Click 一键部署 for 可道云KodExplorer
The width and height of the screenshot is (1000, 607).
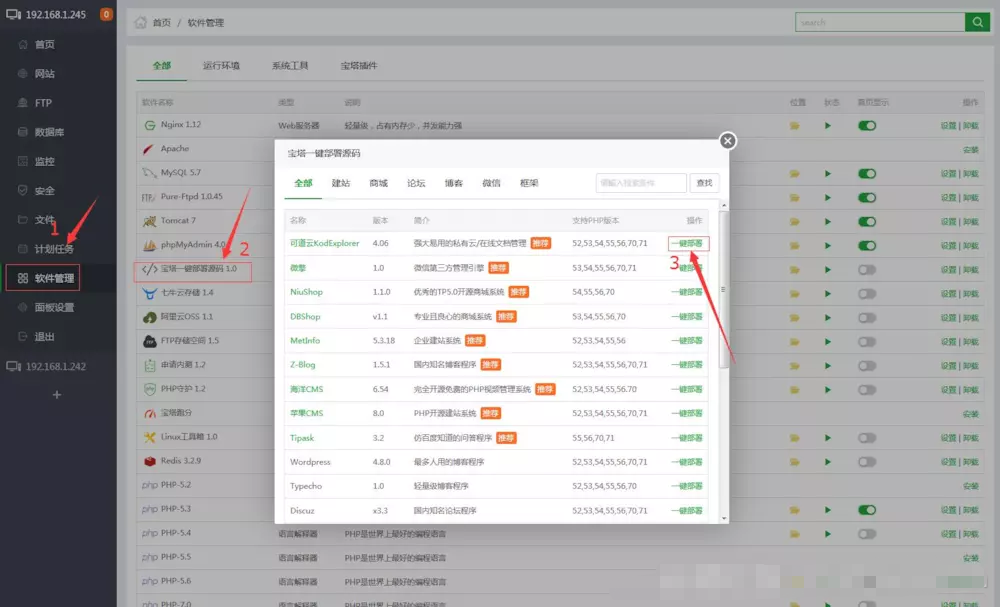click(x=688, y=244)
